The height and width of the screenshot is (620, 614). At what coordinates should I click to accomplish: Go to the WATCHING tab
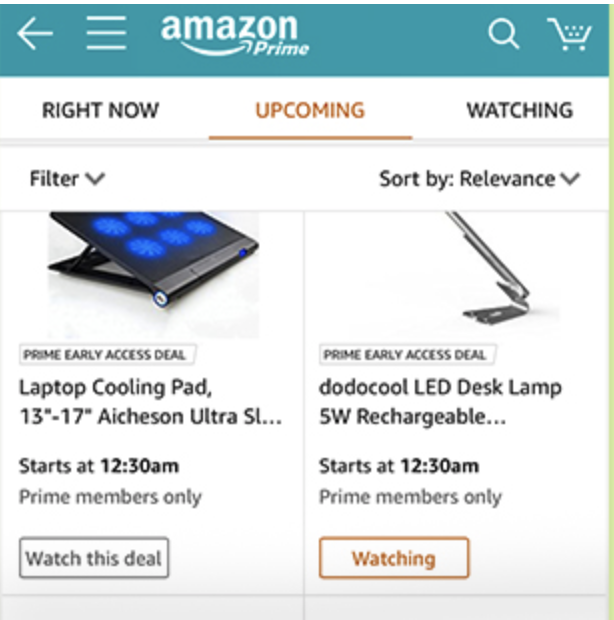coord(520,110)
